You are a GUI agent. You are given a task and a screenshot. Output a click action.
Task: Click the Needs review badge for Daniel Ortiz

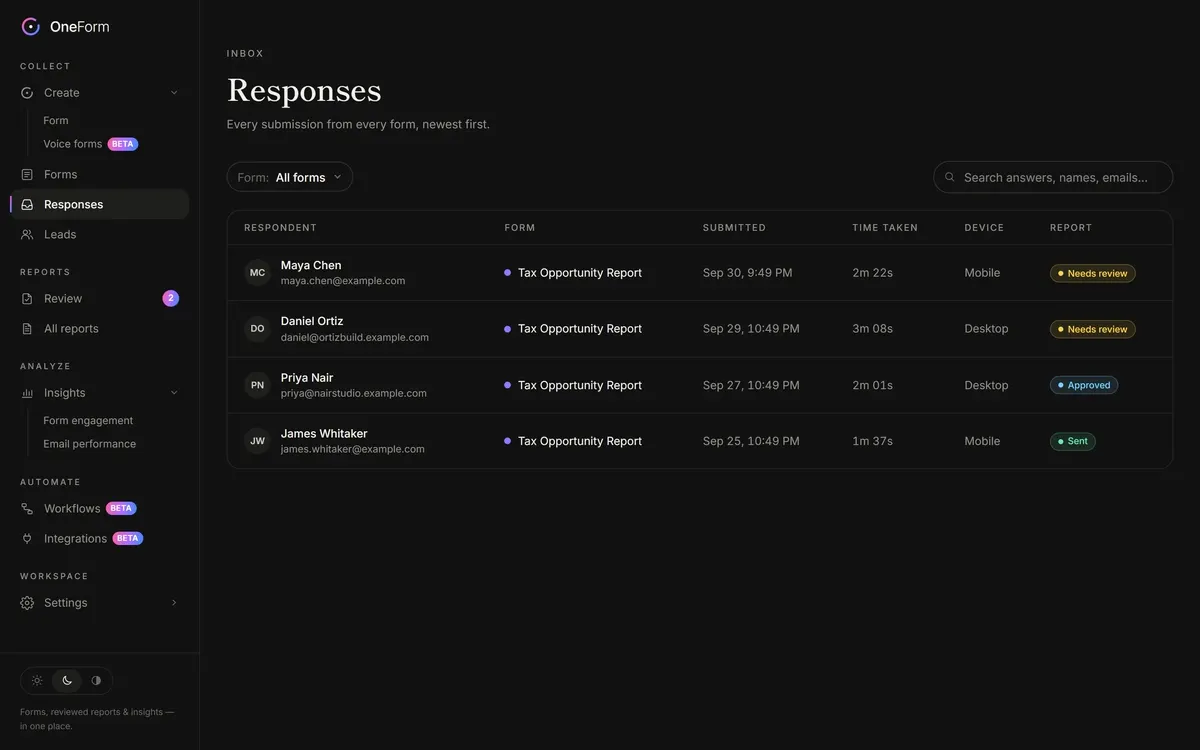1092,329
